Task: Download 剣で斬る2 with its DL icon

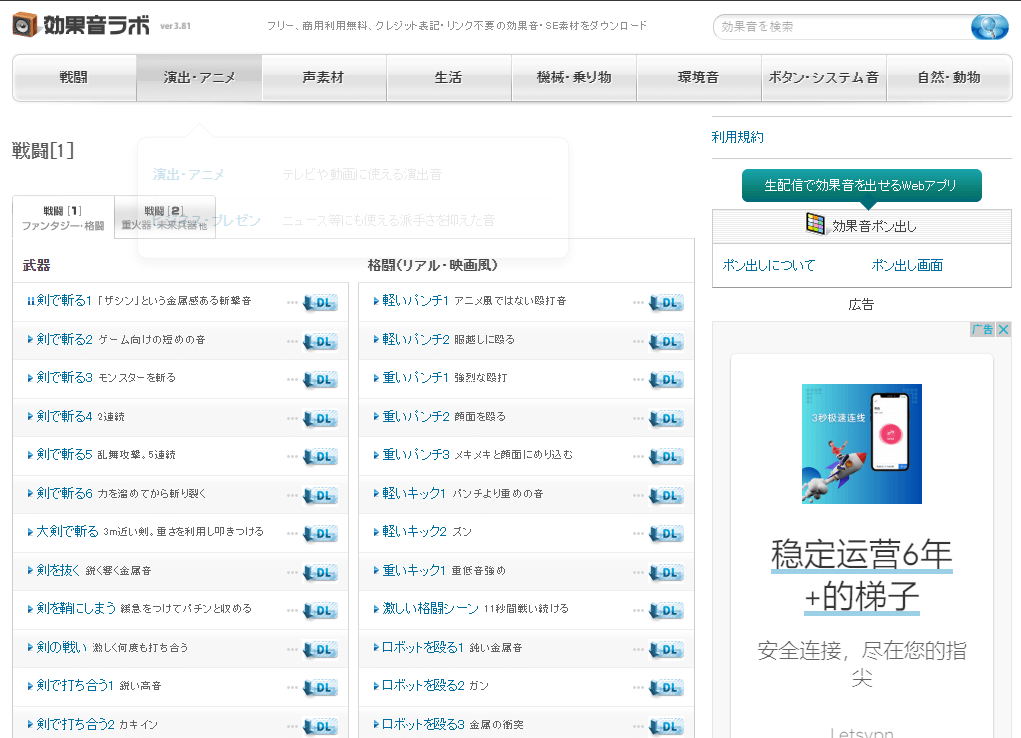Action: 320,341
